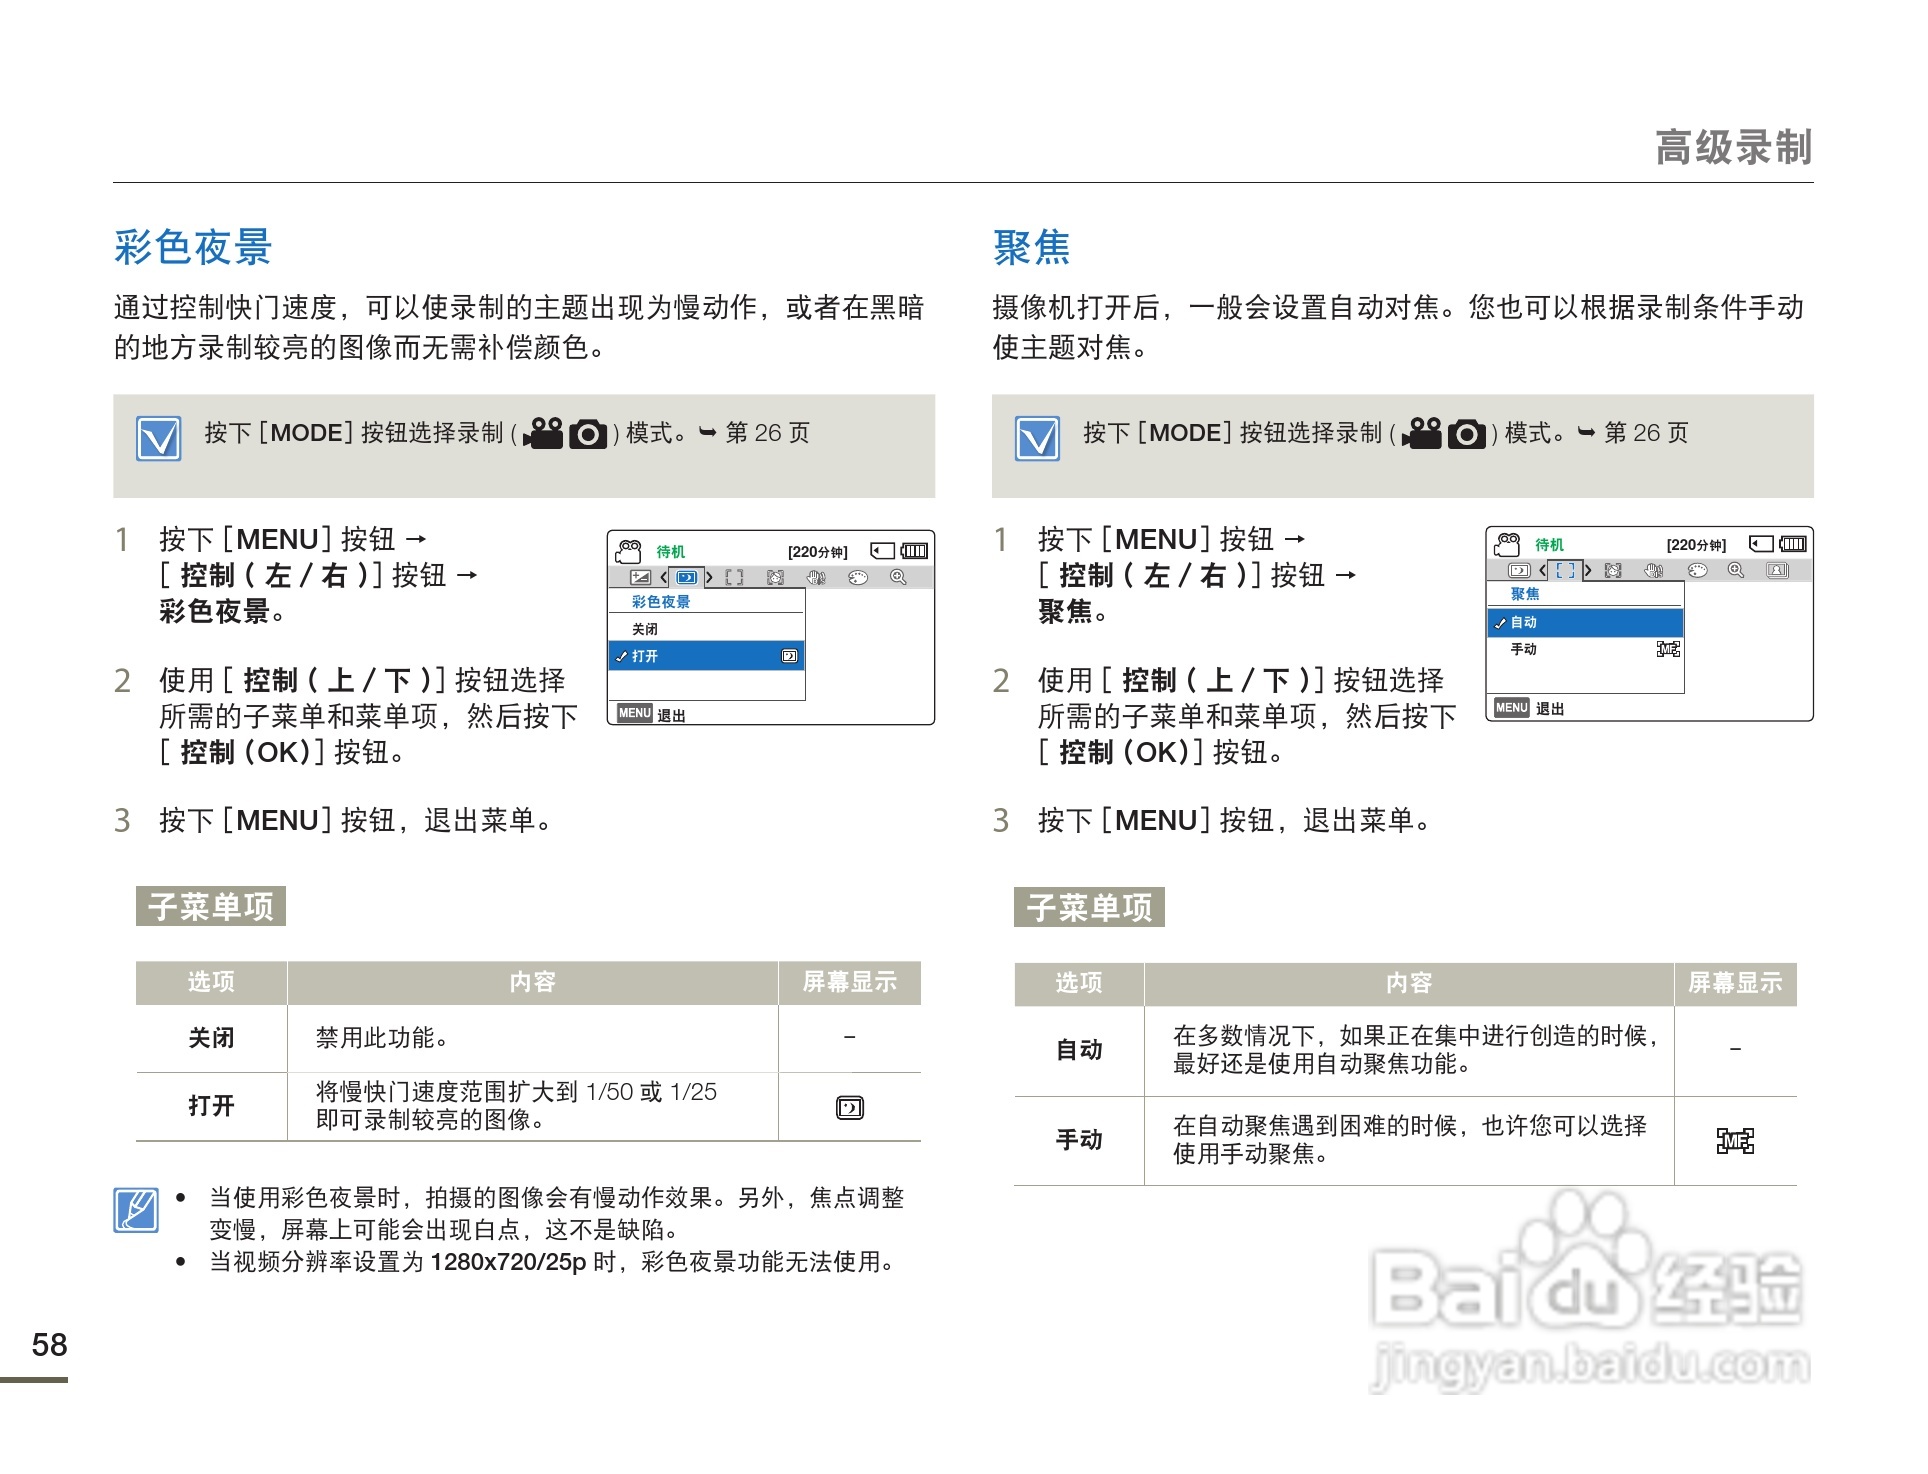The width and height of the screenshot is (1928, 1474).
Task: Open the digital effect palette icon
Action: (858, 577)
